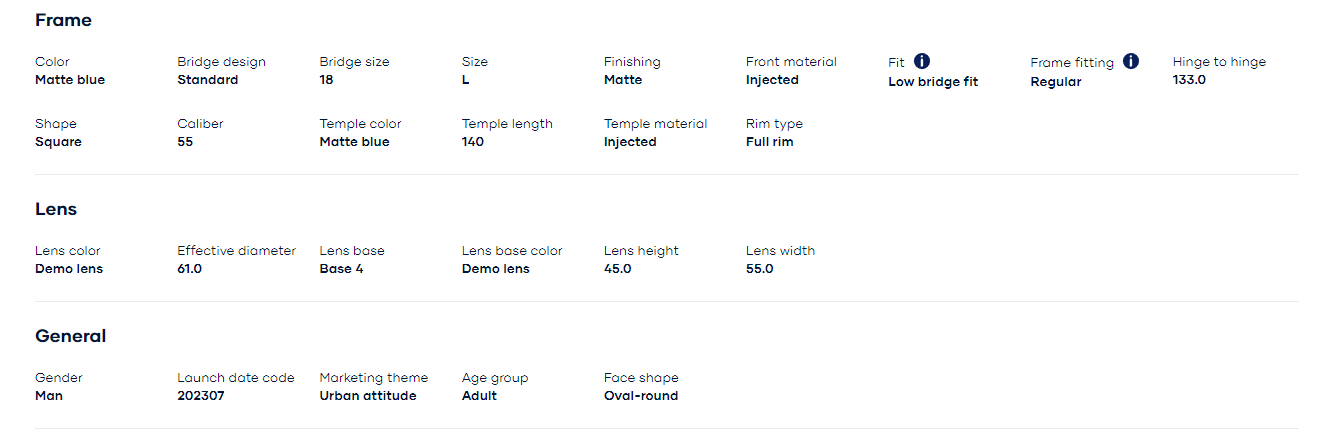Image resolution: width=1326 pixels, height=439 pixels.
Task: Click the Temple length value 140
Action: click(473, 142)
